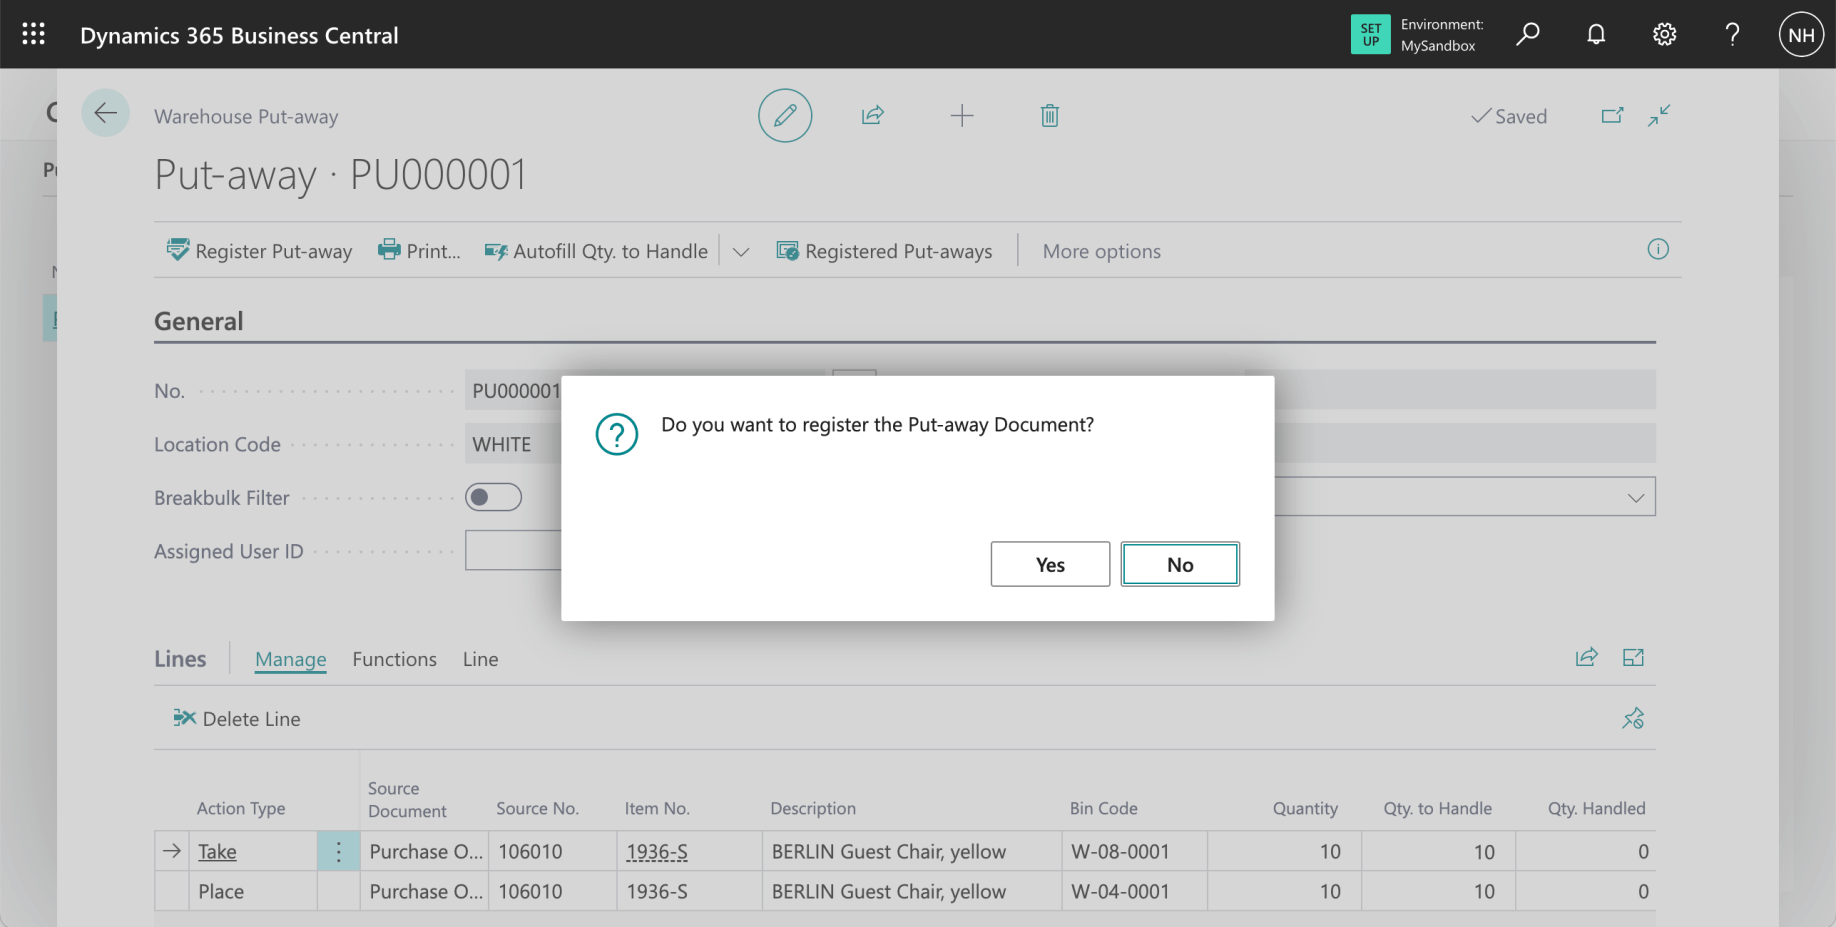
Task: Click Qty. to Handle in the Take row
Action: pos(1438,851)
